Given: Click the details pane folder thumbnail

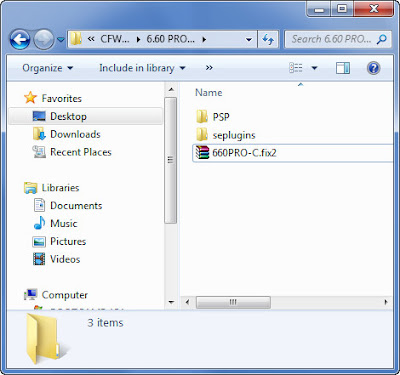Looking at the screenshot, I should click(43, 339).
